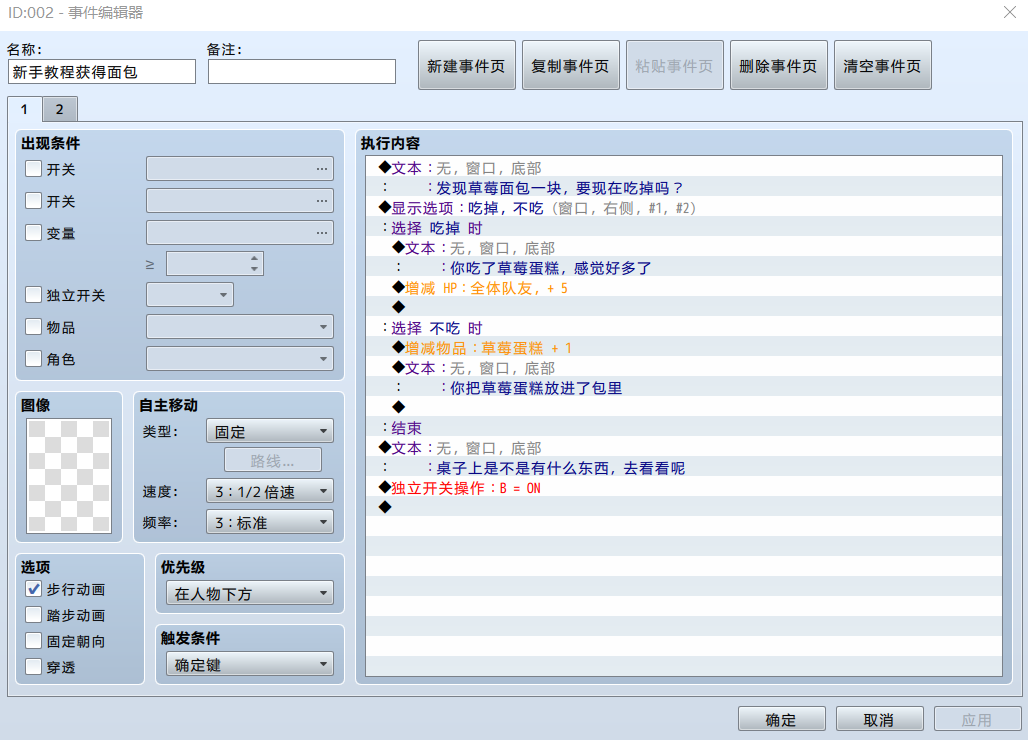The image size is (1028, 740).
Task: Open the 触发条件 trigger dropdown
Action: [250, 664]
